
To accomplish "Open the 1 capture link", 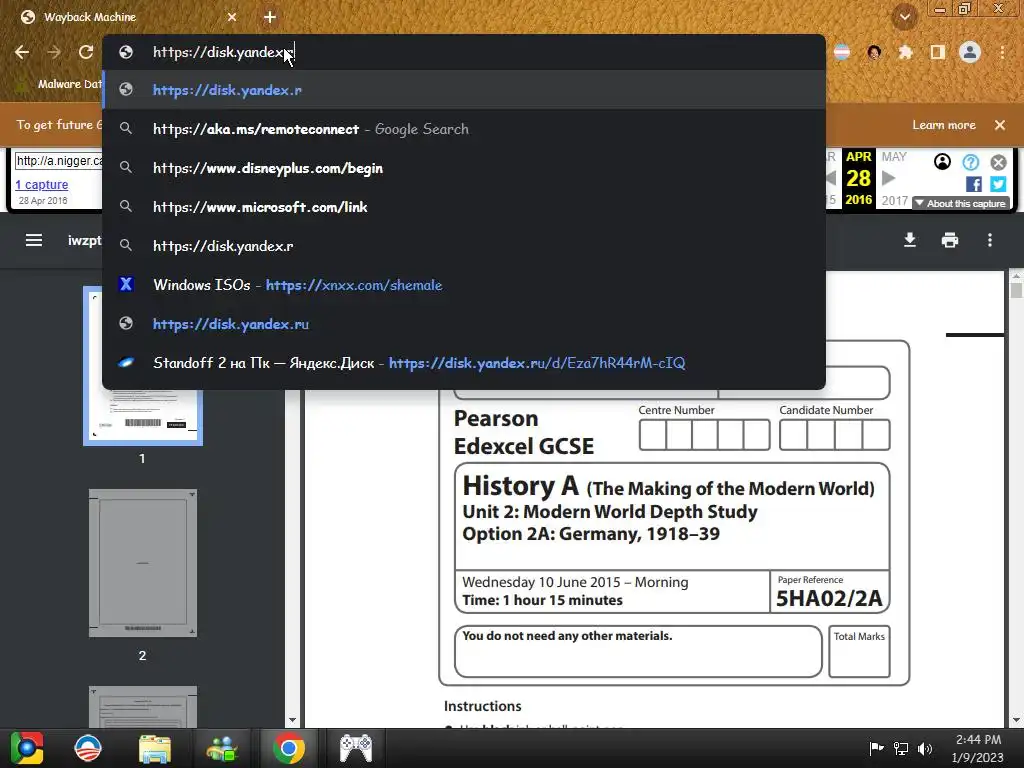I will point(41,185).
